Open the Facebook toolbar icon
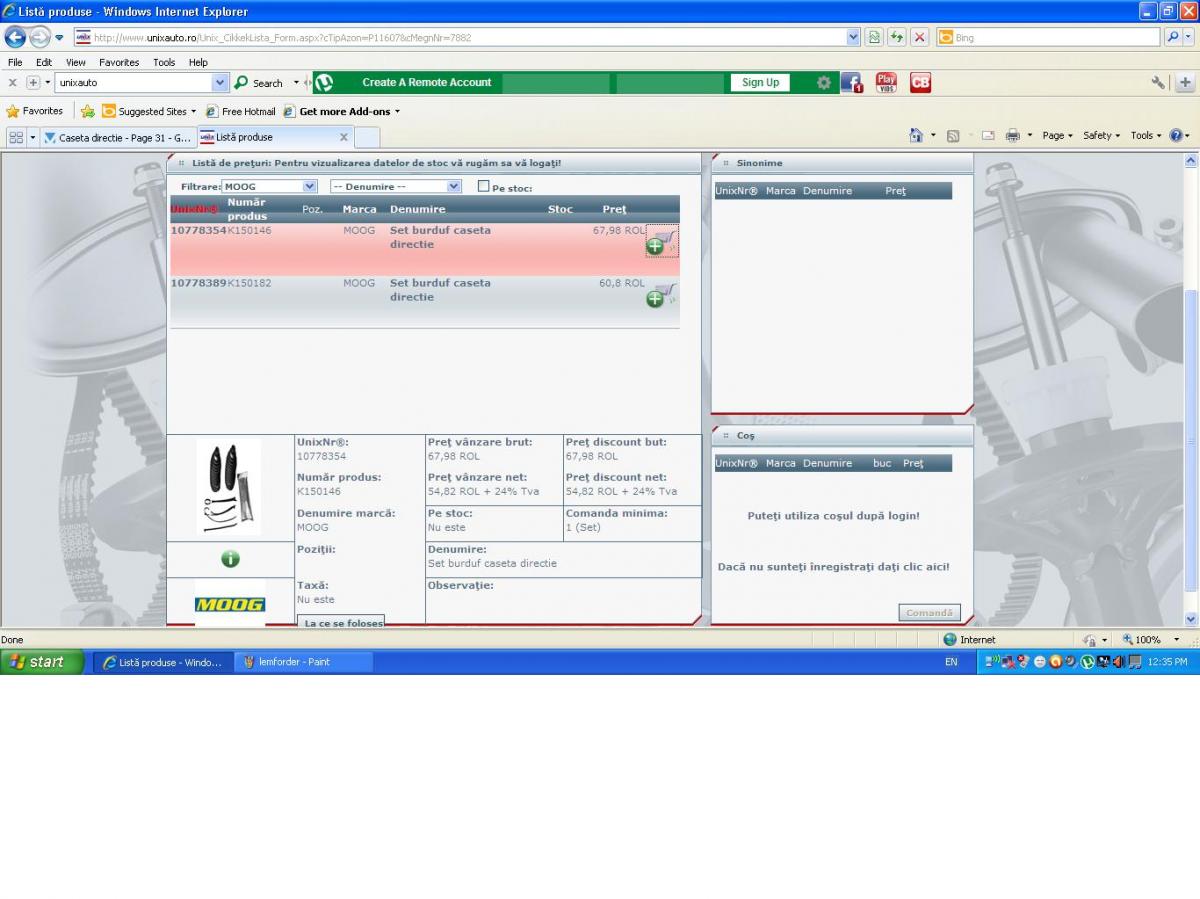Screen dimensions: 1200x899 click(851, 83)
